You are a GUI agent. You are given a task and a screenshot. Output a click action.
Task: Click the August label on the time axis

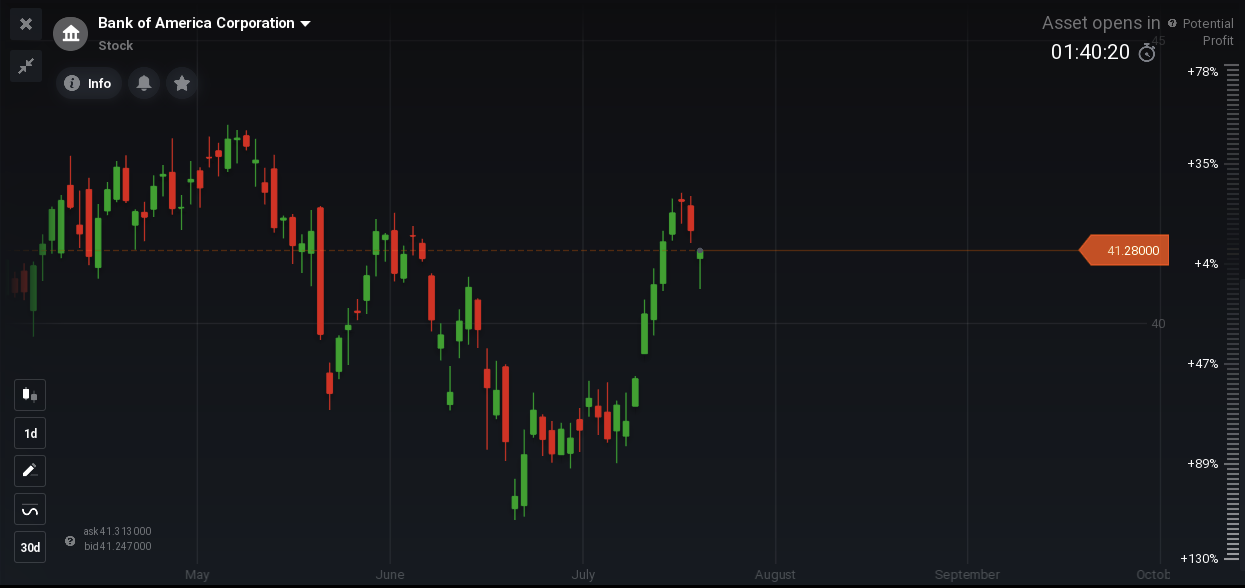click(x=775, y=575)
